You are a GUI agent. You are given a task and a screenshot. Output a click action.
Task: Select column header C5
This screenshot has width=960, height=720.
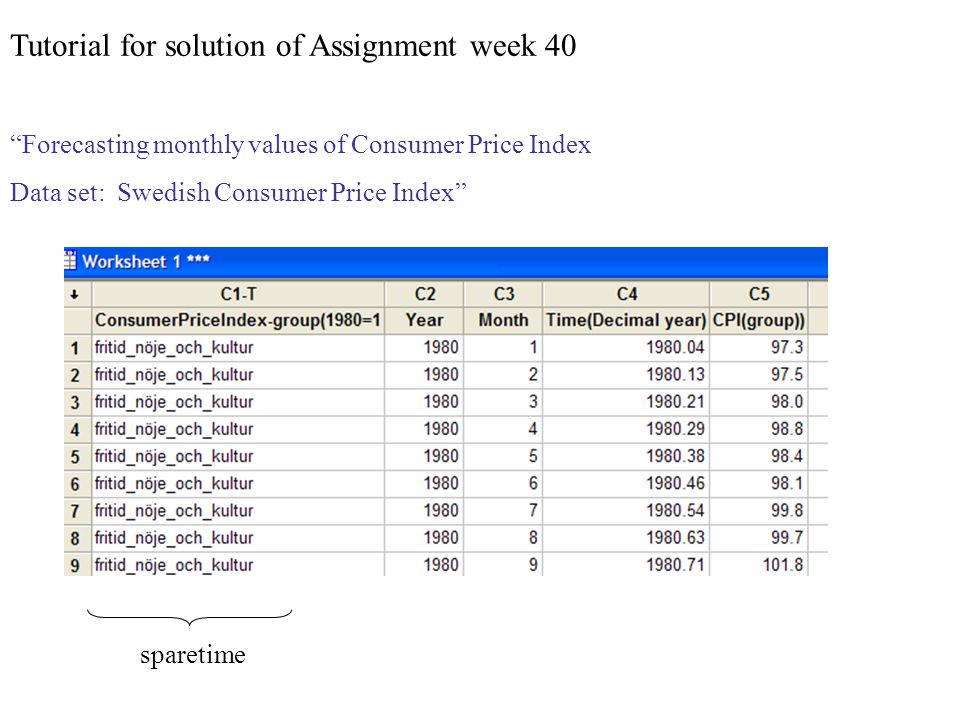[x=759, y=294]
